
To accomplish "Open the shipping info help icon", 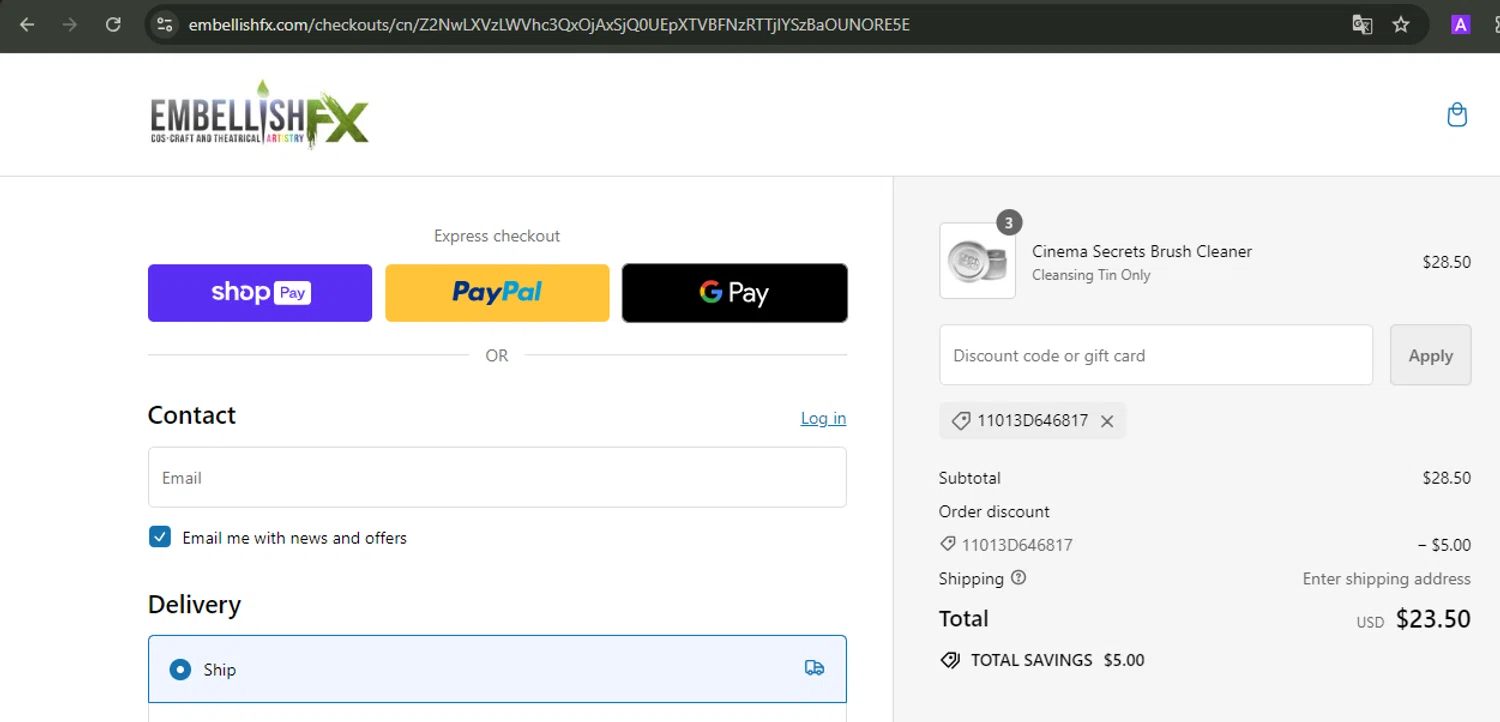I will pos(1018,577).
